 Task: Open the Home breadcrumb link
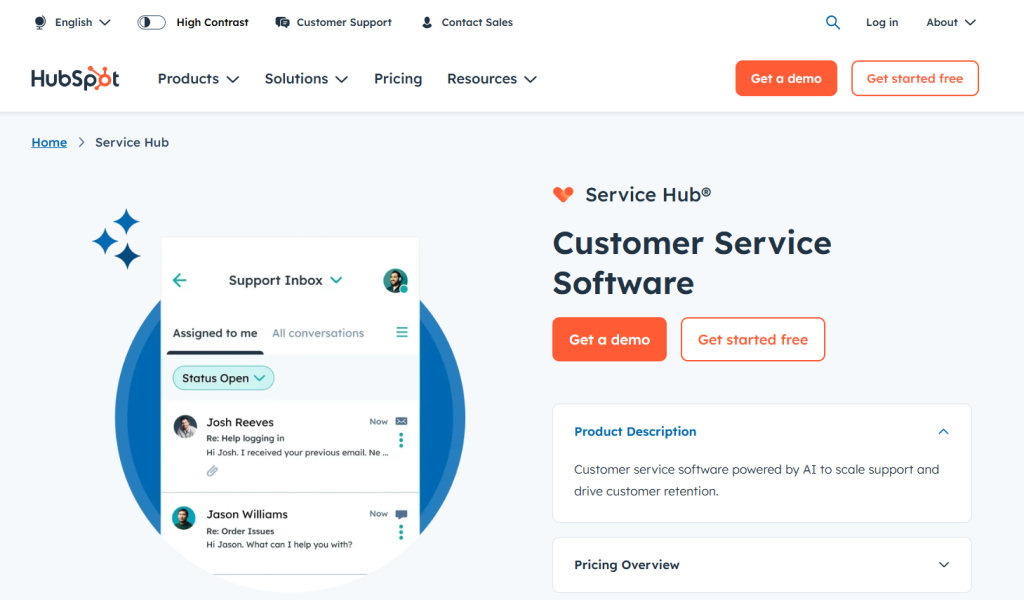tap(49, 142)
